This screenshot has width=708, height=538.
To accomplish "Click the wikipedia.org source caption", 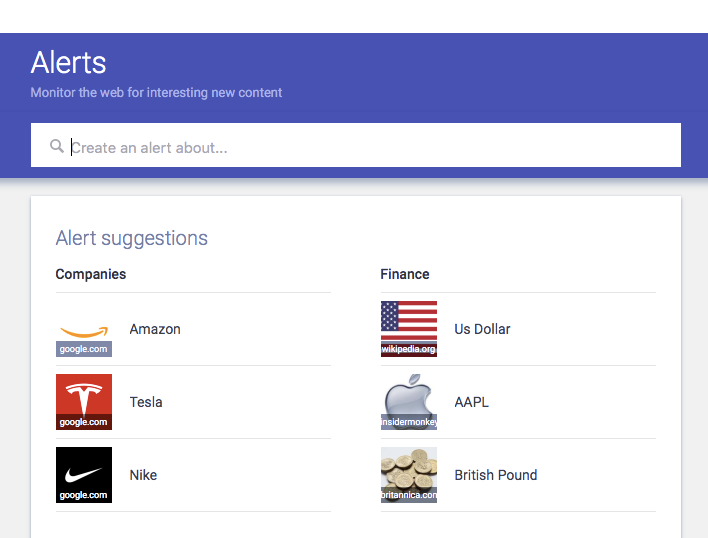I will coord(408,349).
